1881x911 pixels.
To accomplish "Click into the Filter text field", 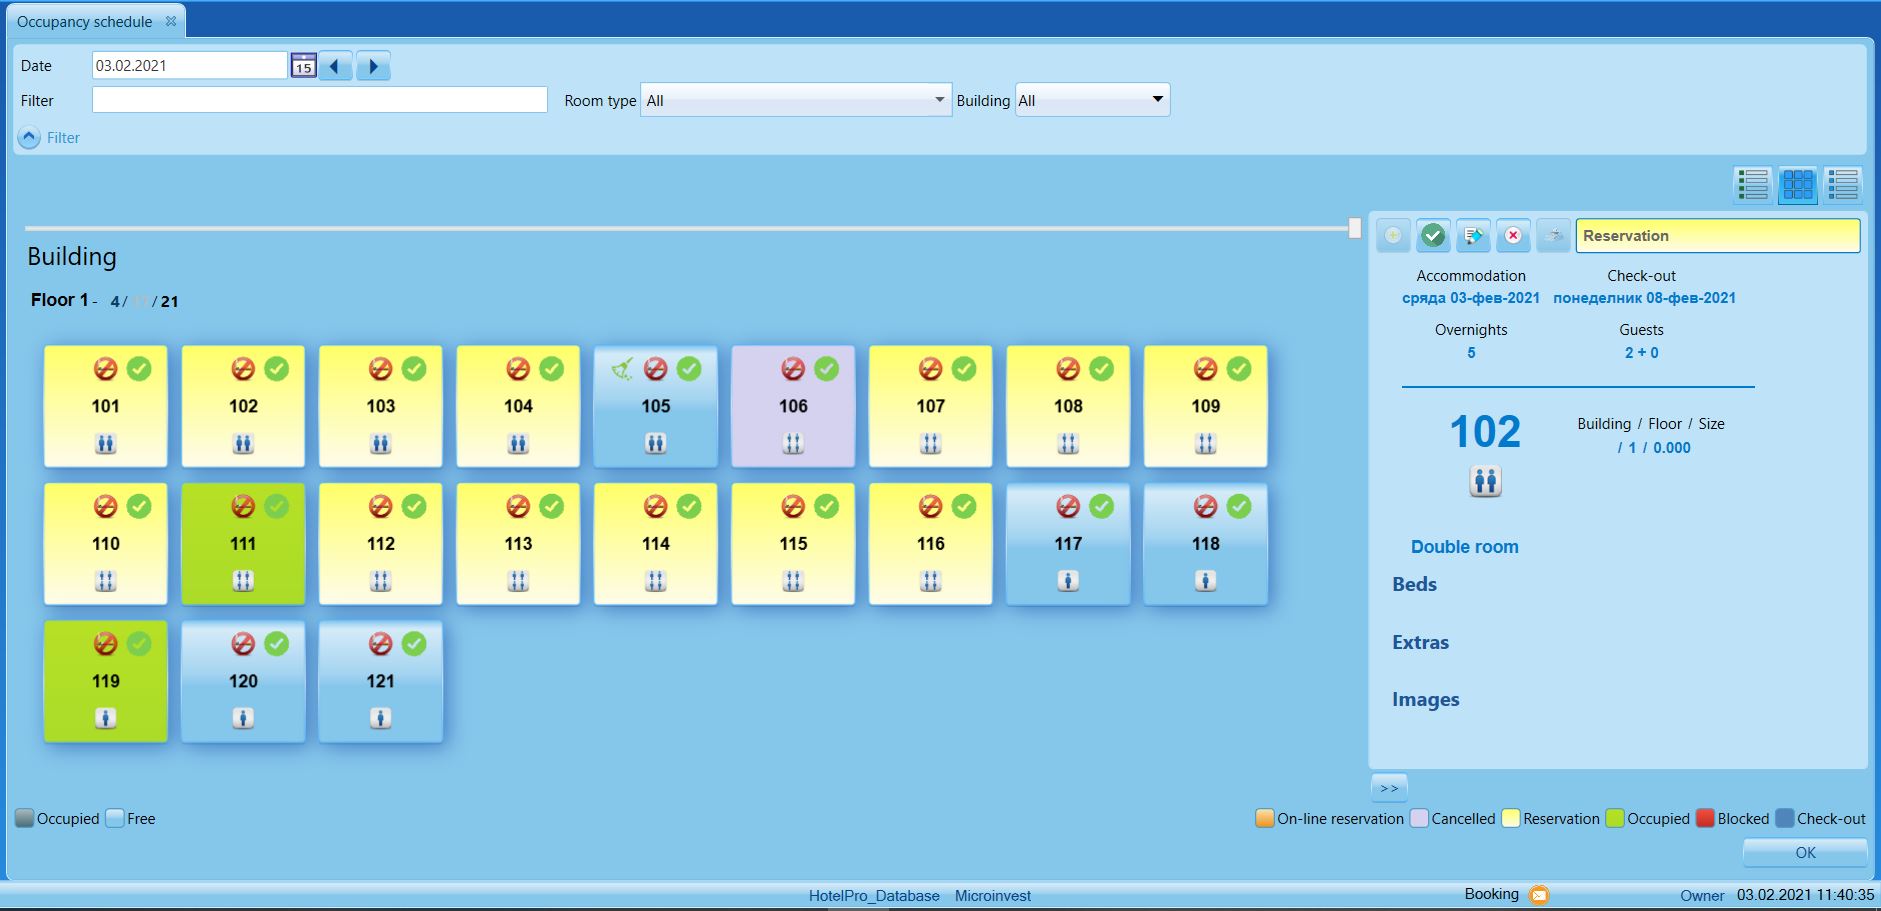I will 320,100.
